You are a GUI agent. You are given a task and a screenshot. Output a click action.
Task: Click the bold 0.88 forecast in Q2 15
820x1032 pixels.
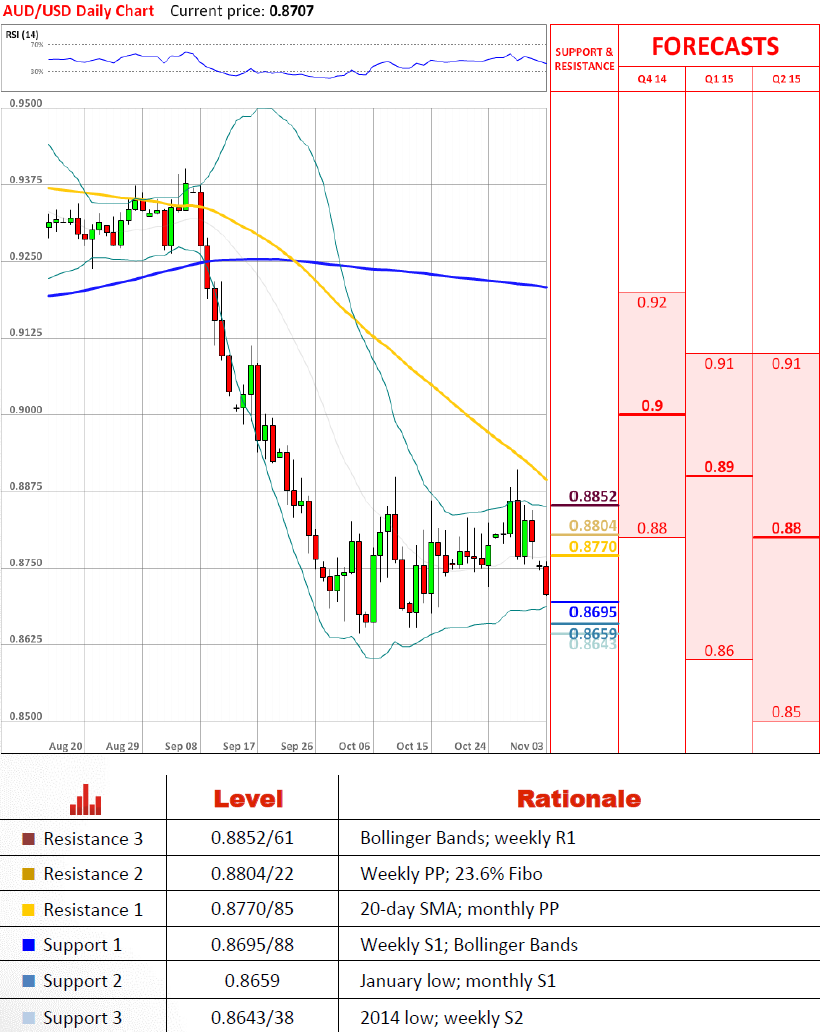coord(786,528)
